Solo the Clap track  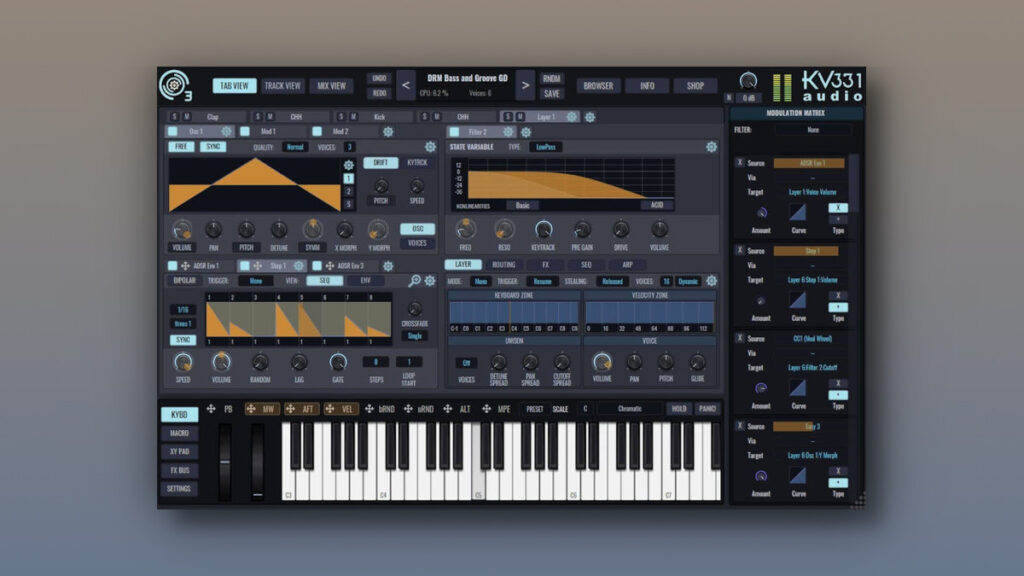(173, 117)
